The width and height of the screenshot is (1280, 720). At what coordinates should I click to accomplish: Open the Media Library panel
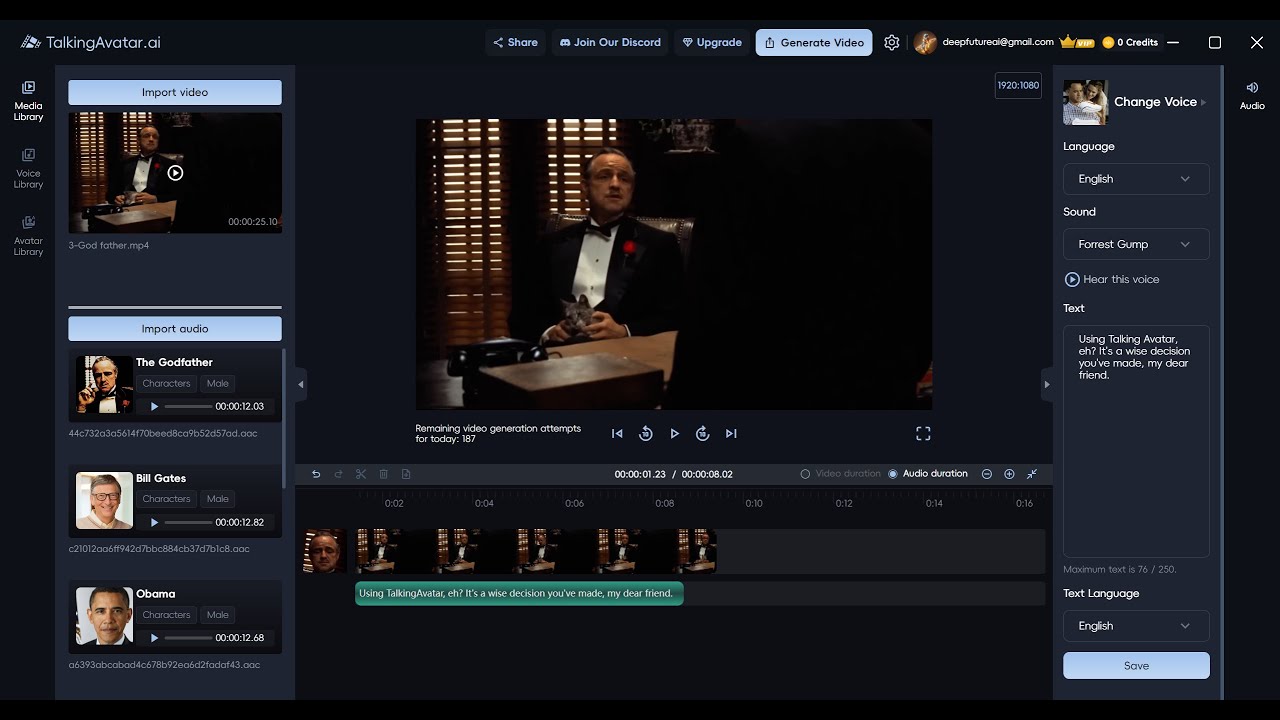click(27, 100)
